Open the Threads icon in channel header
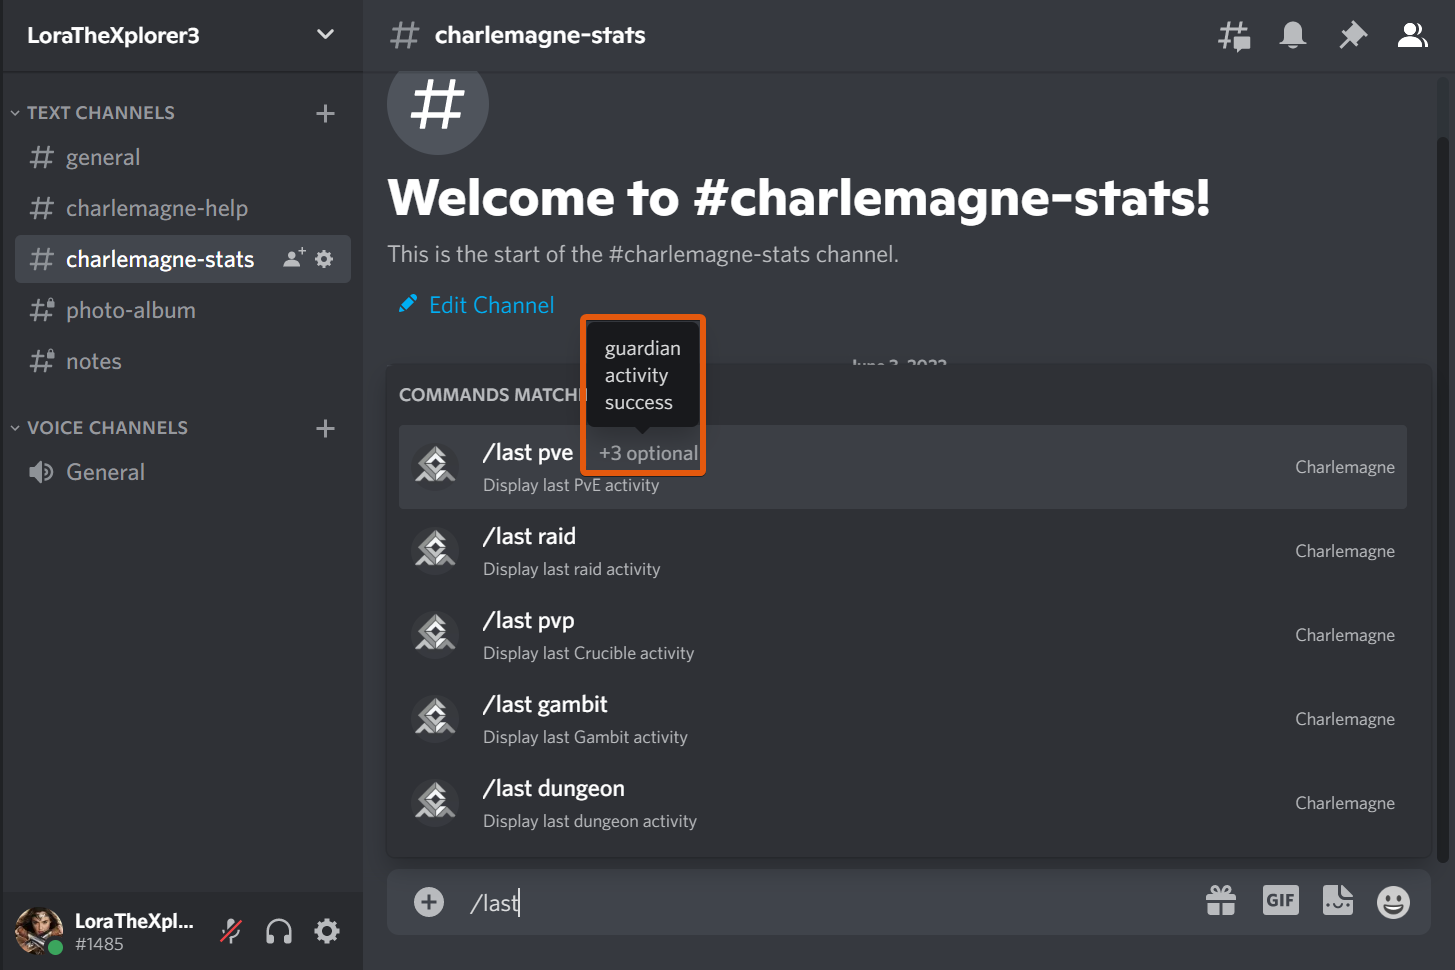This screenshot has width=1455, height=970. click(1234, 36)
